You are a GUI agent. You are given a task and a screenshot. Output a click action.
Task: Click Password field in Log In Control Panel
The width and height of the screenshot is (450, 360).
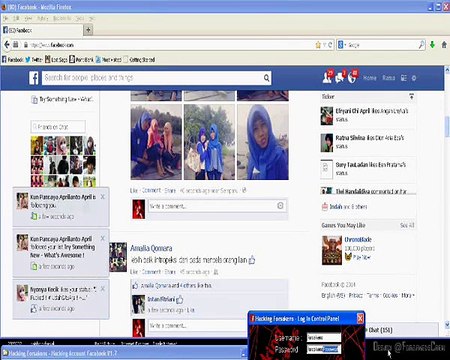click(324, 349)
